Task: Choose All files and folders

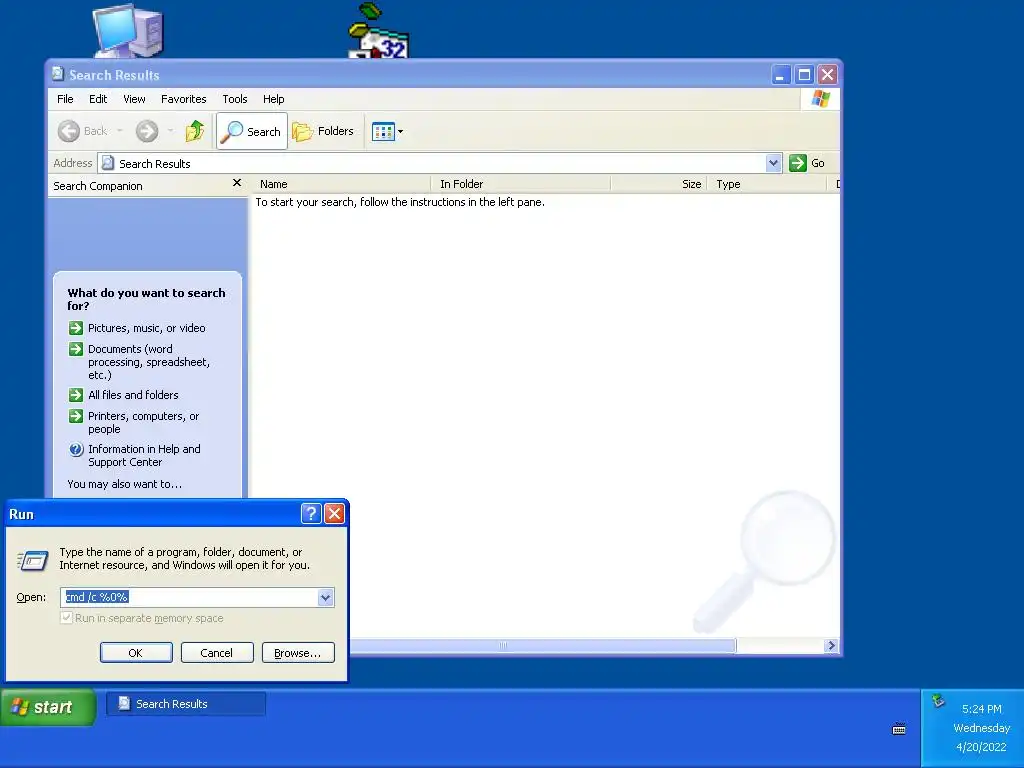Action: 133,395
